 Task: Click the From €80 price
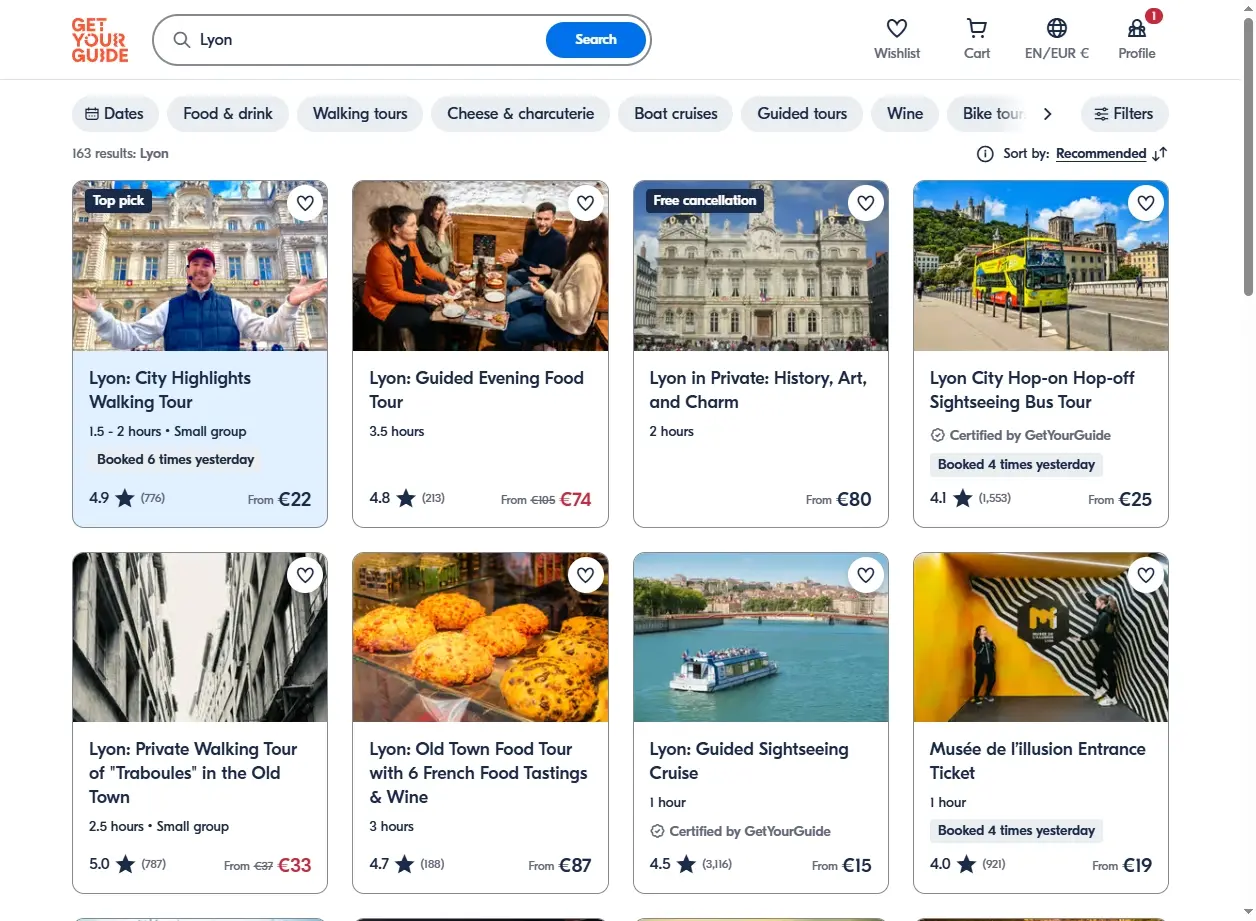tap(839, 498)
